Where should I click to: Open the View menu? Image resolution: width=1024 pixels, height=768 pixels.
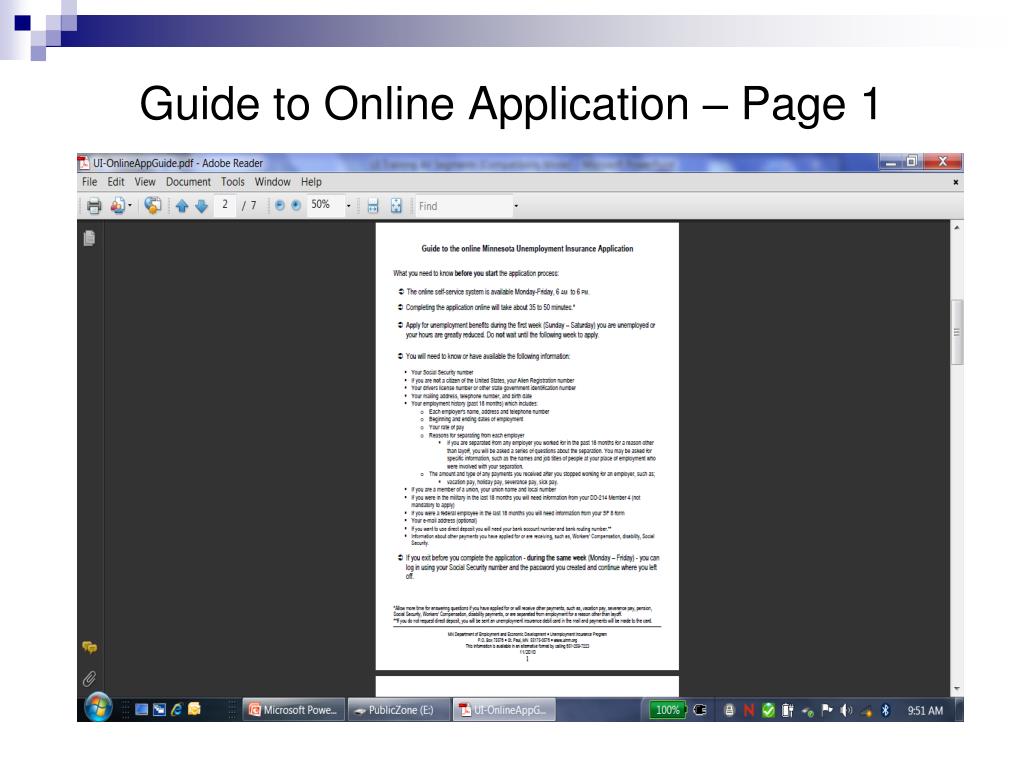click(x=145, y=182)
